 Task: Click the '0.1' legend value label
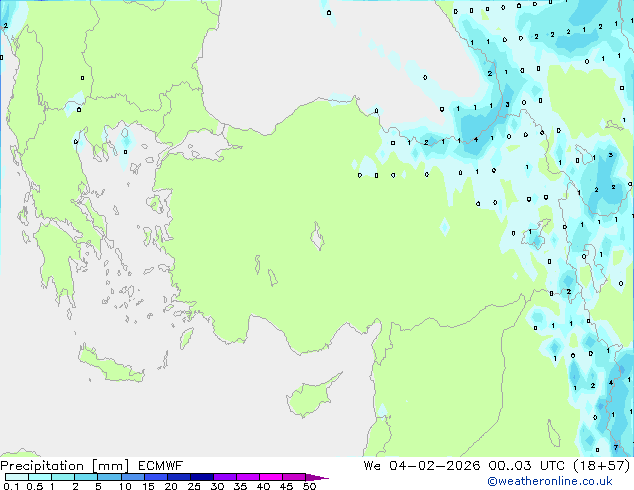coord(11,486)
